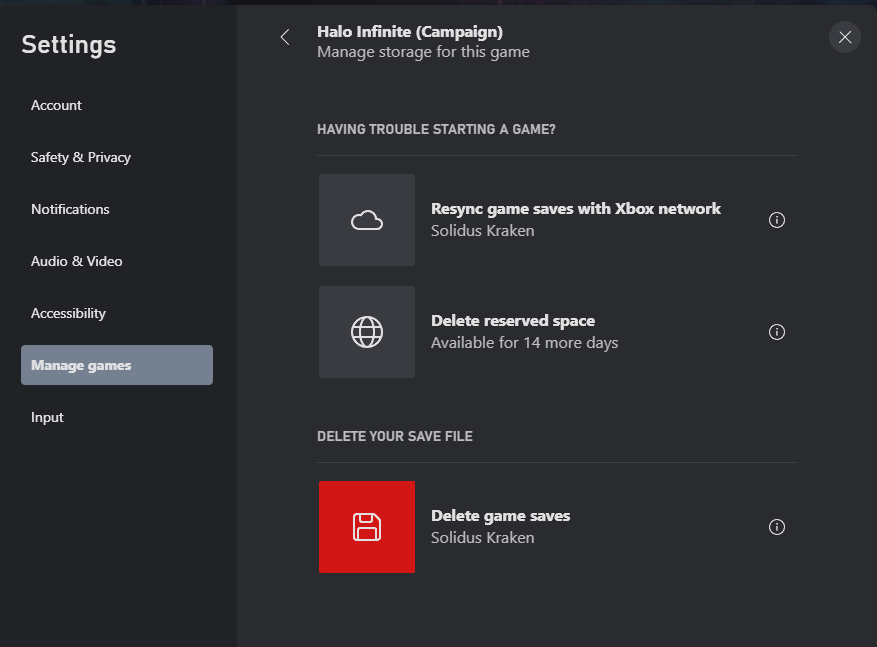Image resolution: width=877 pixels, height=647 pixels.
Task: Click the red floppy disk delete saves icon
Action: (x=367, y=527)
